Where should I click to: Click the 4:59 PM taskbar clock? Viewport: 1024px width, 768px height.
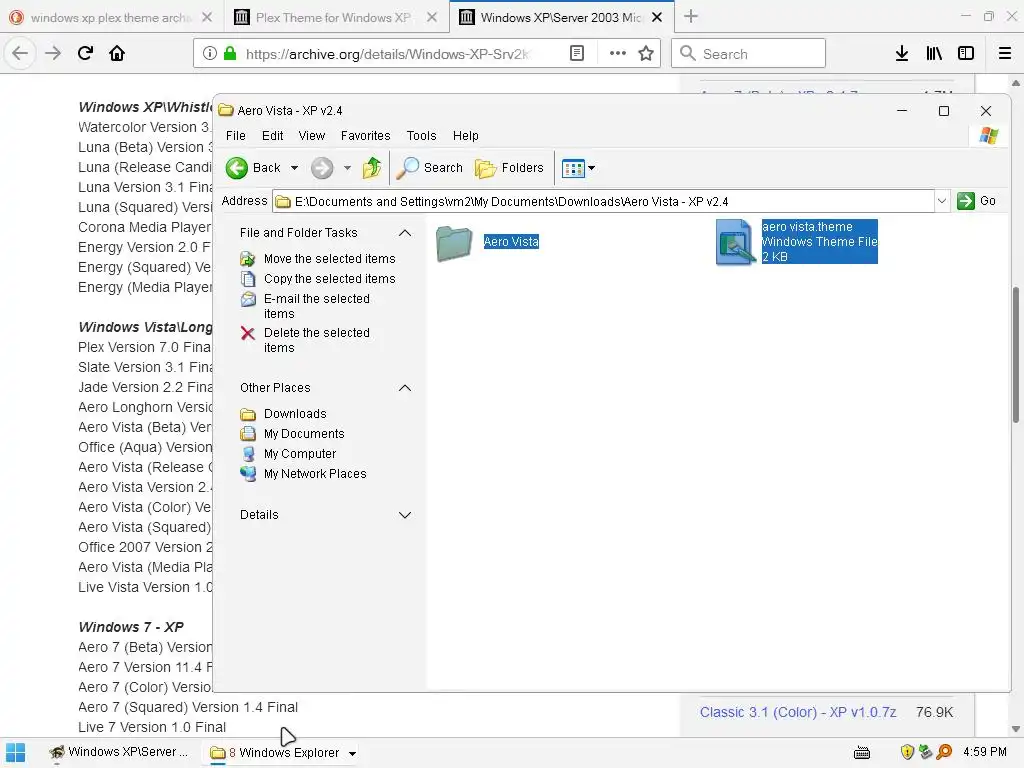point(985,752)
